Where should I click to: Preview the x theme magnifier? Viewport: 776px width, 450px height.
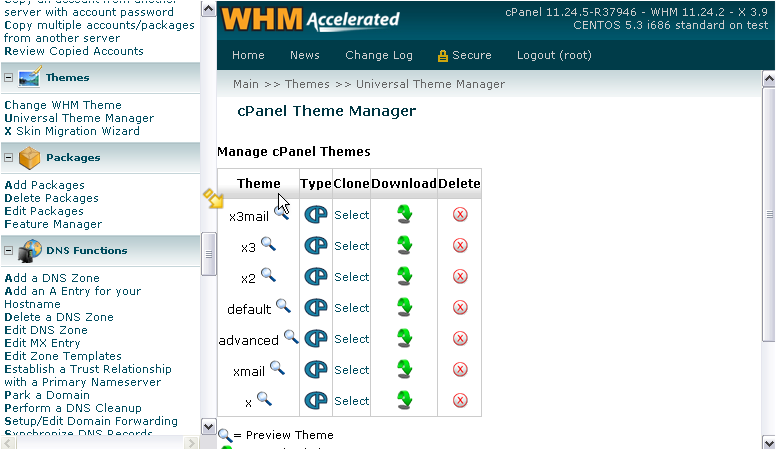264,399
